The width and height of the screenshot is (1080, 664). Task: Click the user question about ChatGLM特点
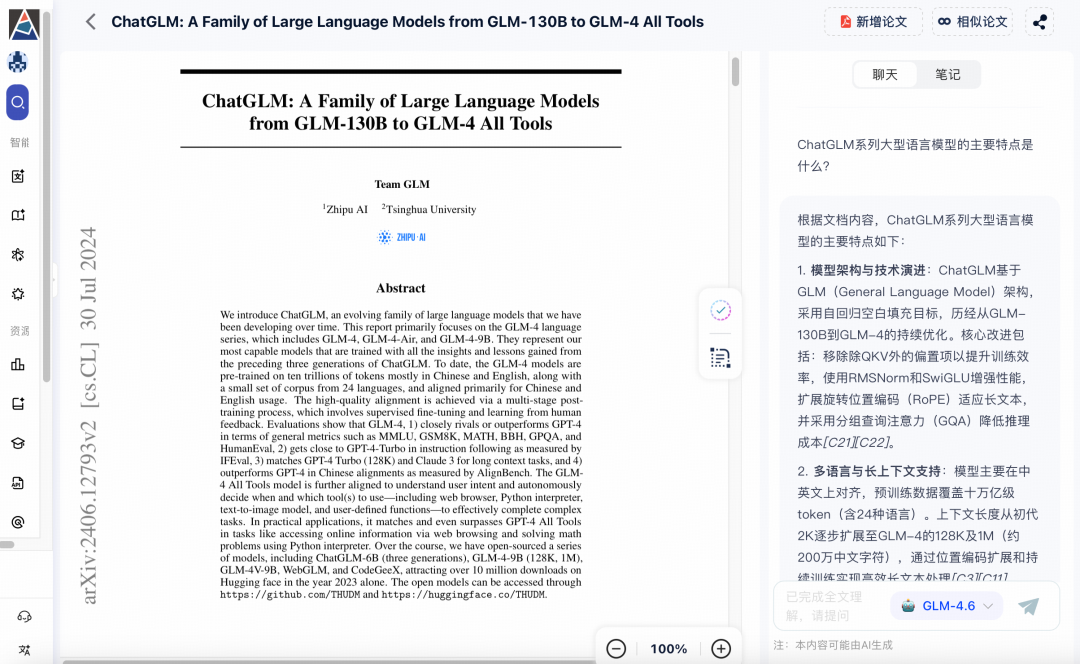pyautogui.click(x=915, y=155)
